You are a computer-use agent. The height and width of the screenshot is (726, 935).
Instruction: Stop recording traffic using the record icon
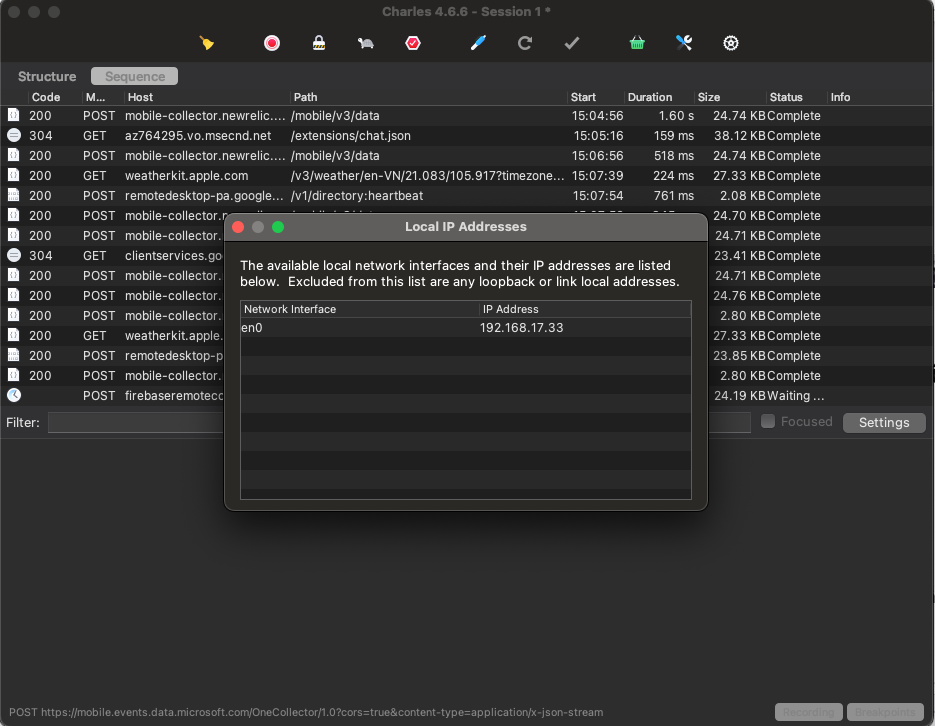(x=270, y=43)
